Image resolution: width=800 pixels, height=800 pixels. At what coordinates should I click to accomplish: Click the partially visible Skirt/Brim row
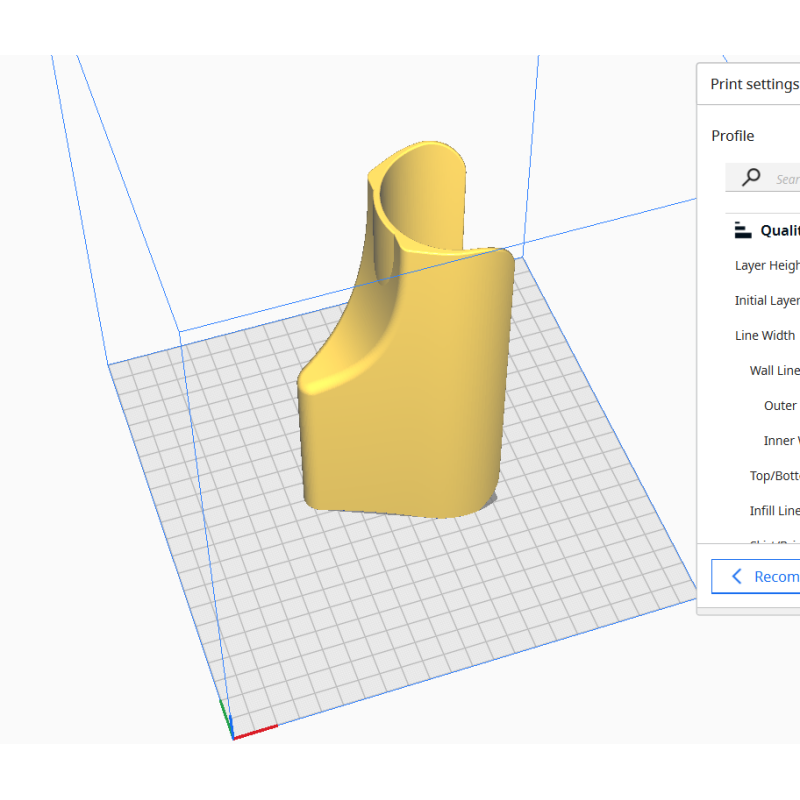774,542
